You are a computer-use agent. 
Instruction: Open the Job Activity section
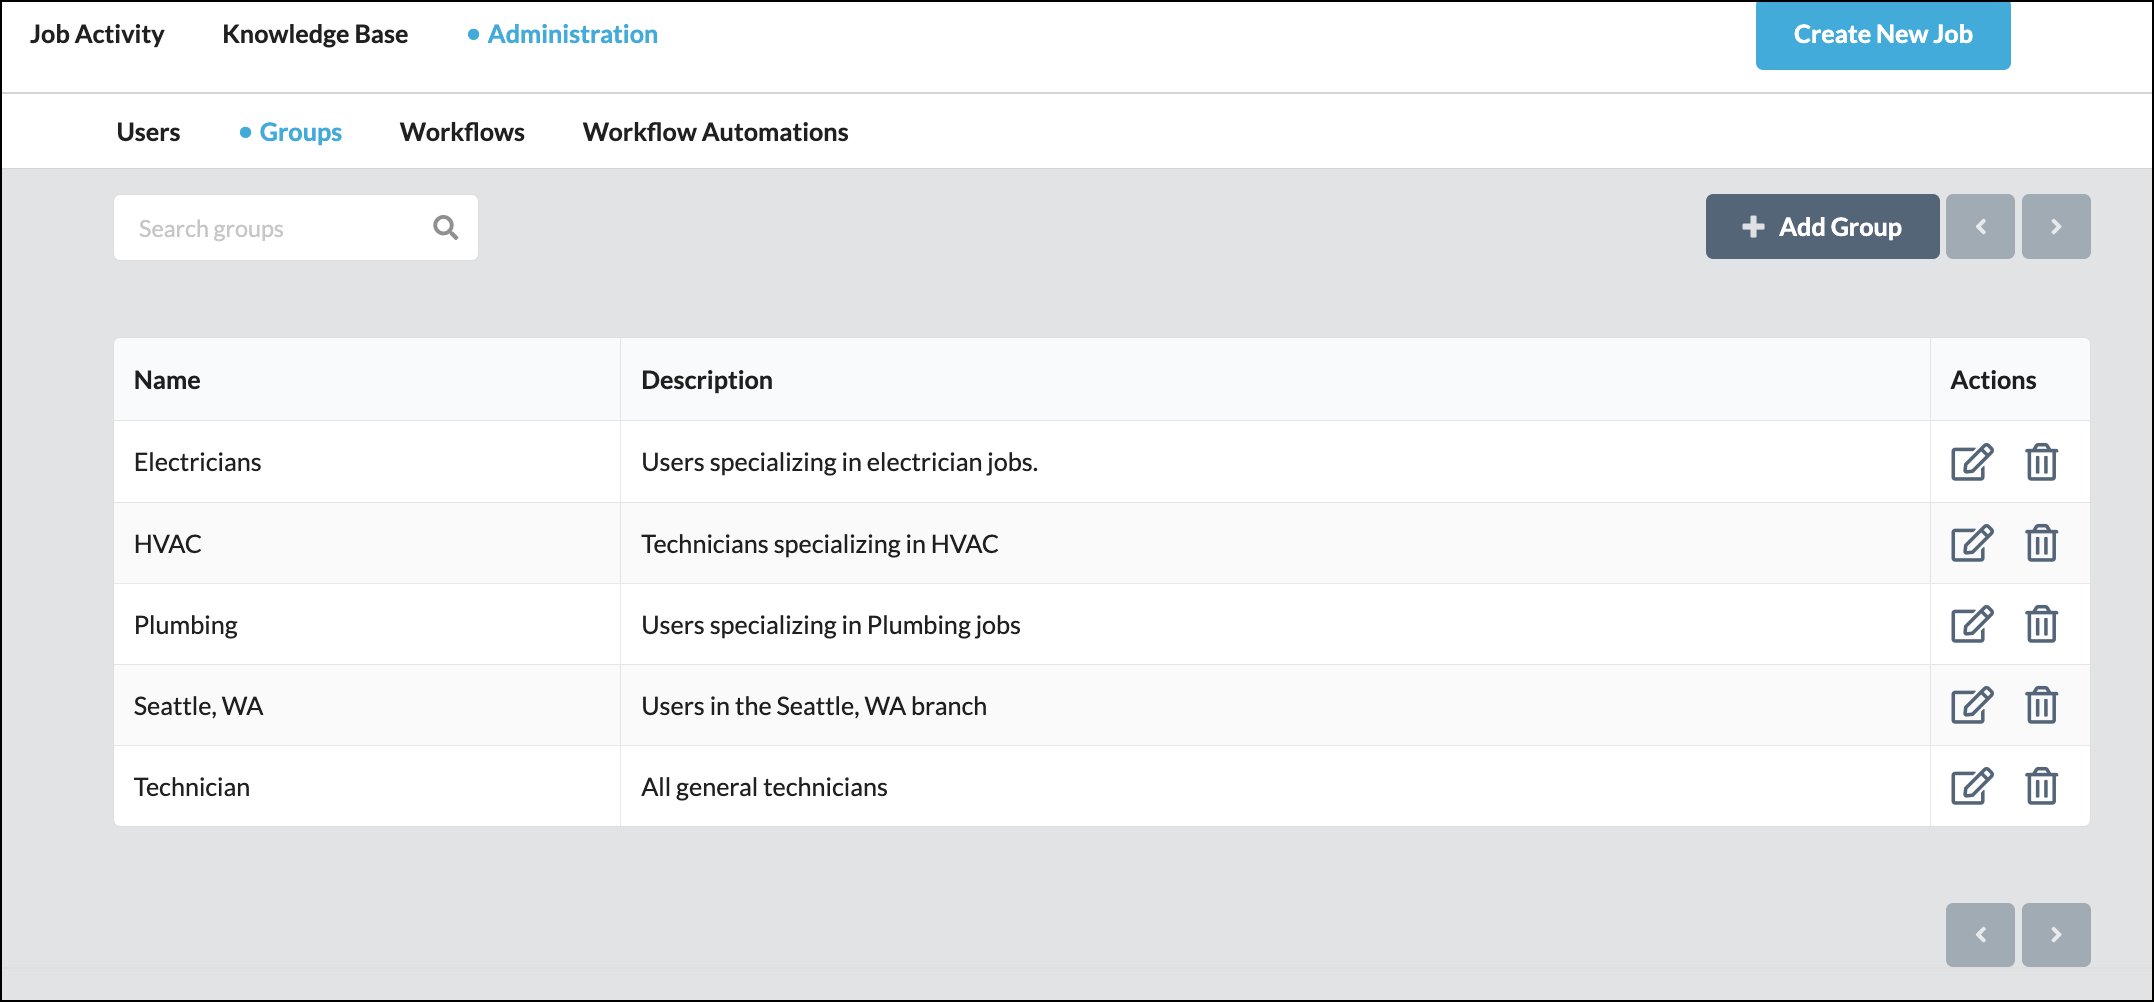click(97, 34)
